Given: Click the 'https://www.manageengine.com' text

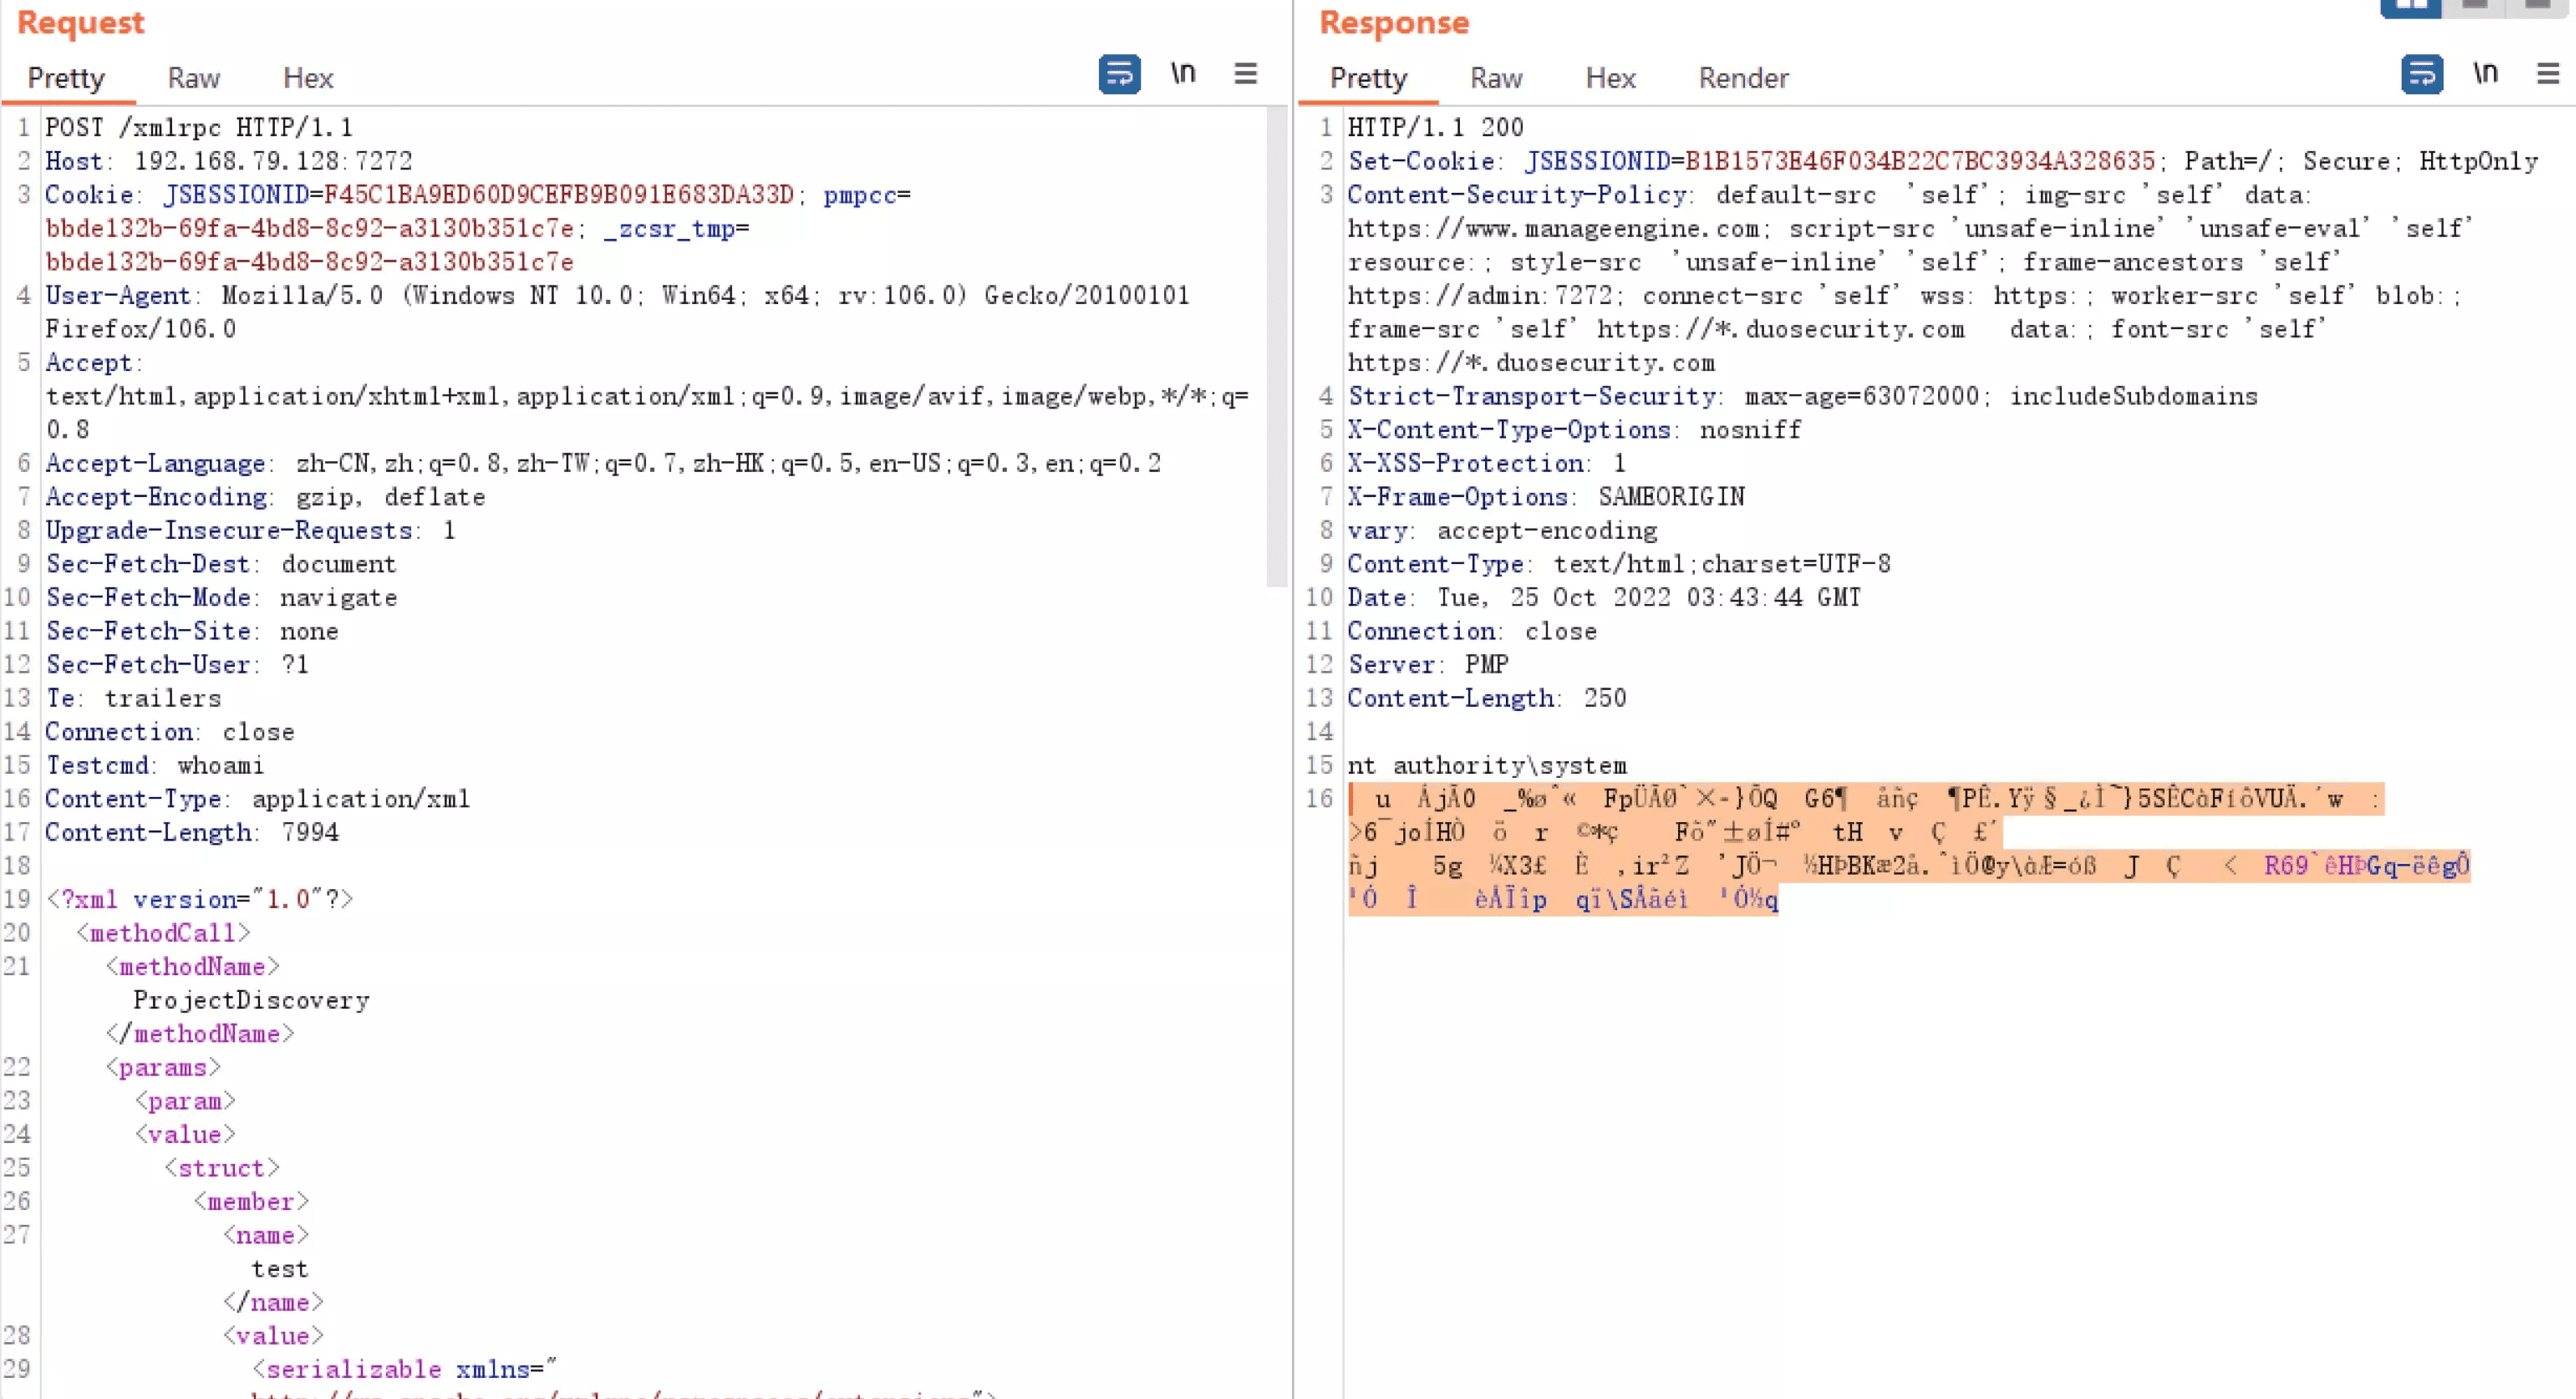Looking at the screenshot, I should coord(1553,228).
